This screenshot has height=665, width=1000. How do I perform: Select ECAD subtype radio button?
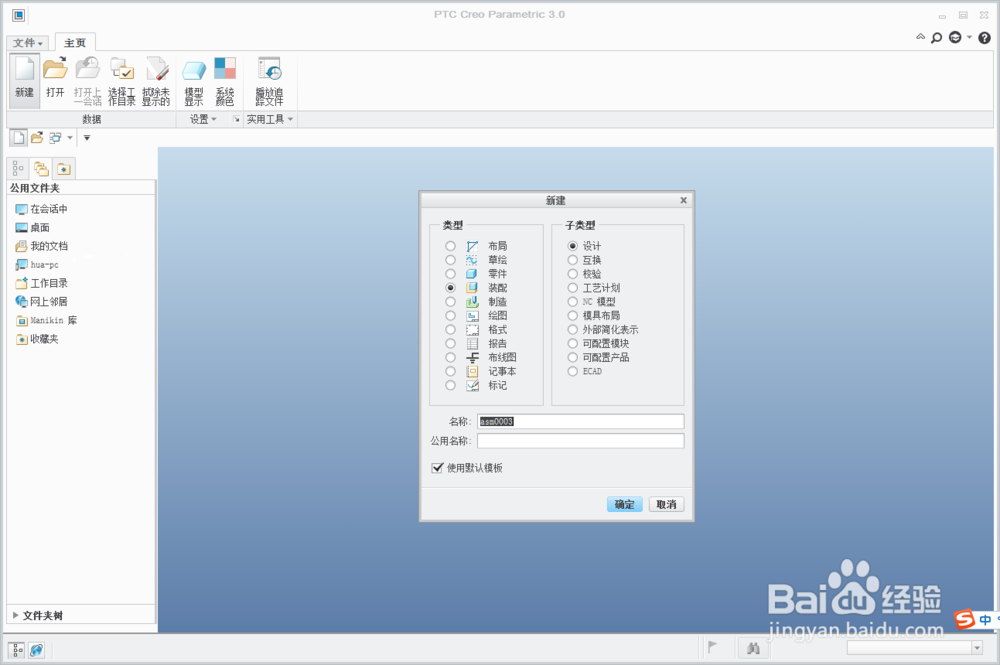click(x=573, y=371)
